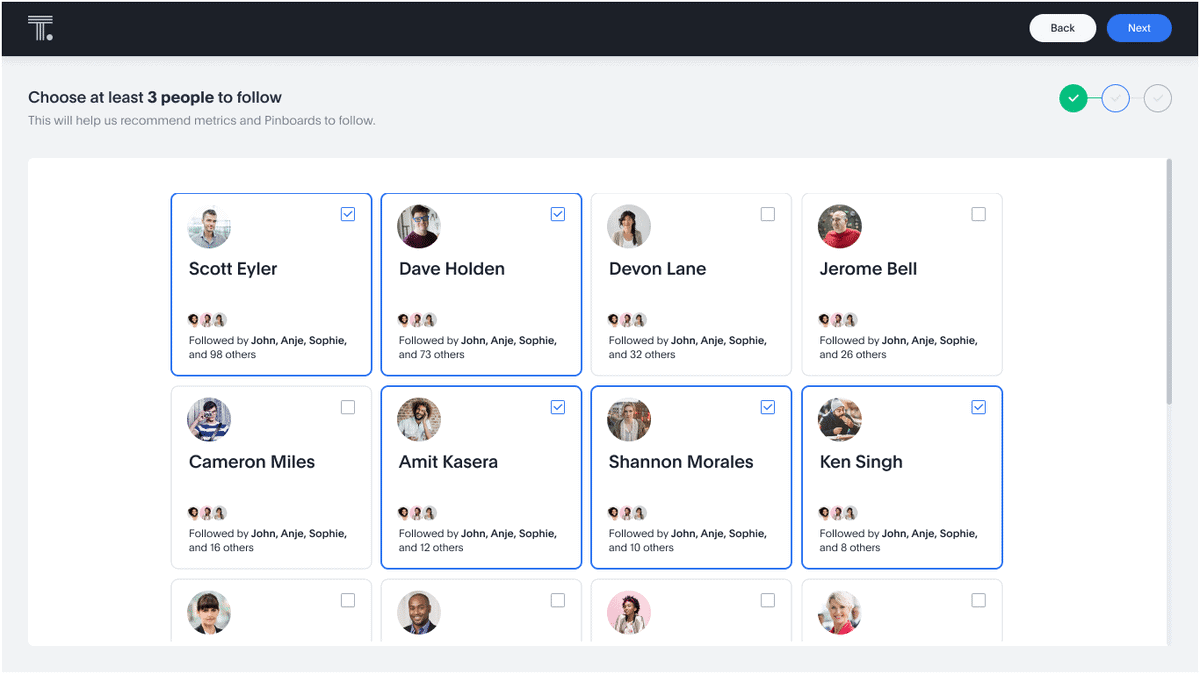
Task: Select the completed green step indicator
Action: click(1073, 98)
